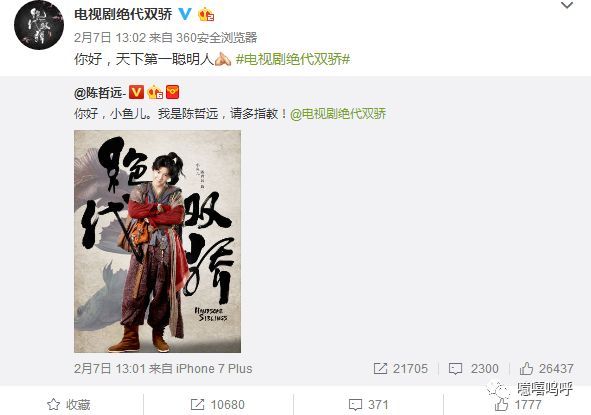Open the @陈哲远- user profile link
The height and width of the screenshot is (415, 591).
click(100, 92)
